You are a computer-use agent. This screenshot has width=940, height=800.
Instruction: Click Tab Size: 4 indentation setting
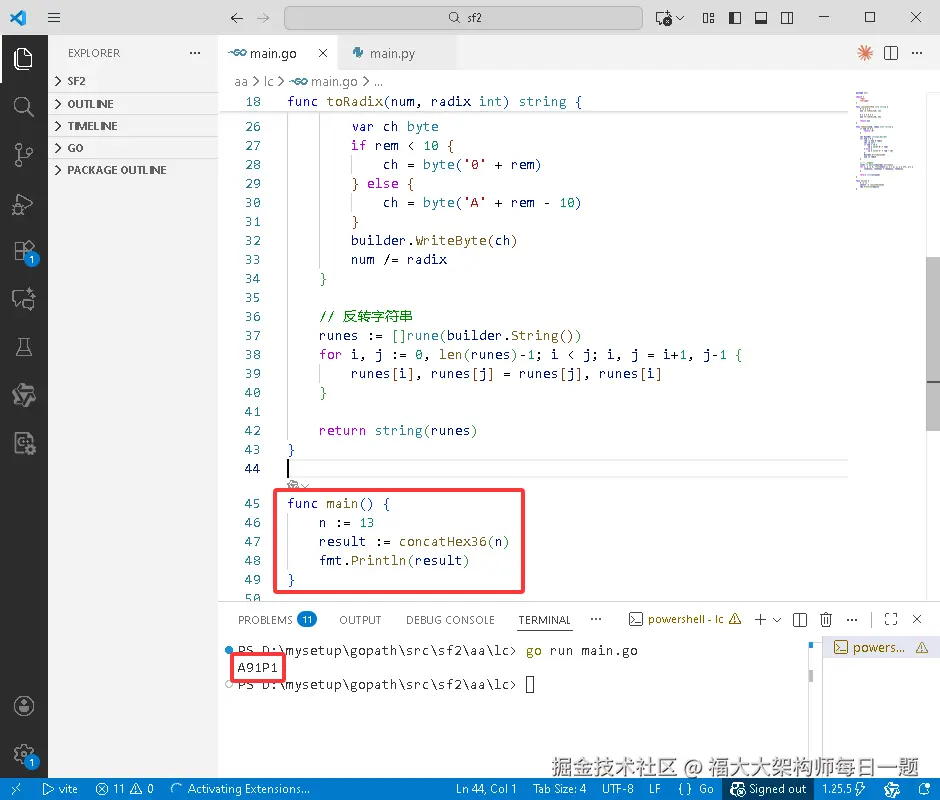(x=559, y=789)
